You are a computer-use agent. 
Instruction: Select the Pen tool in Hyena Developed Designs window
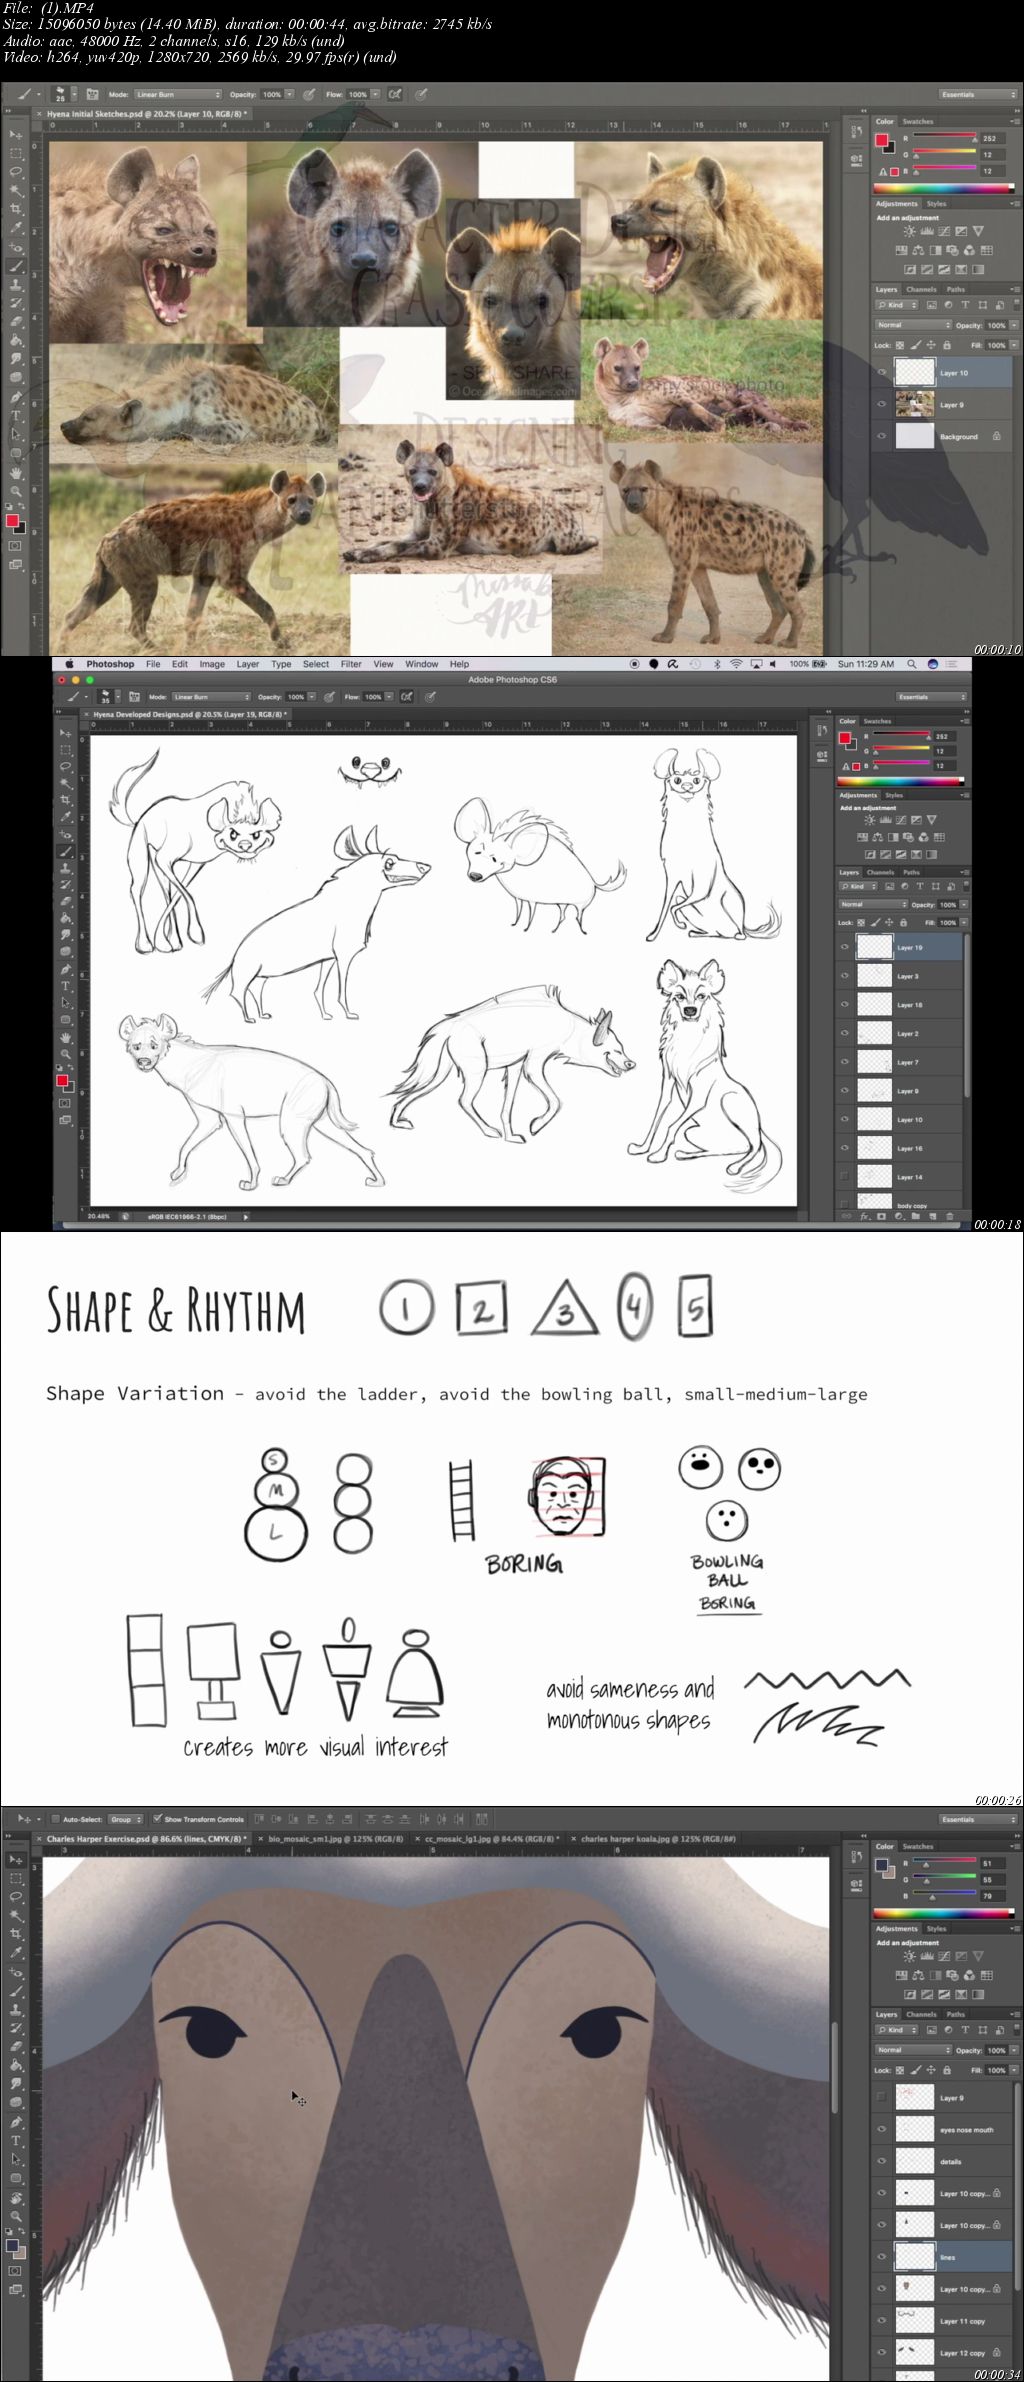[66, 969]
